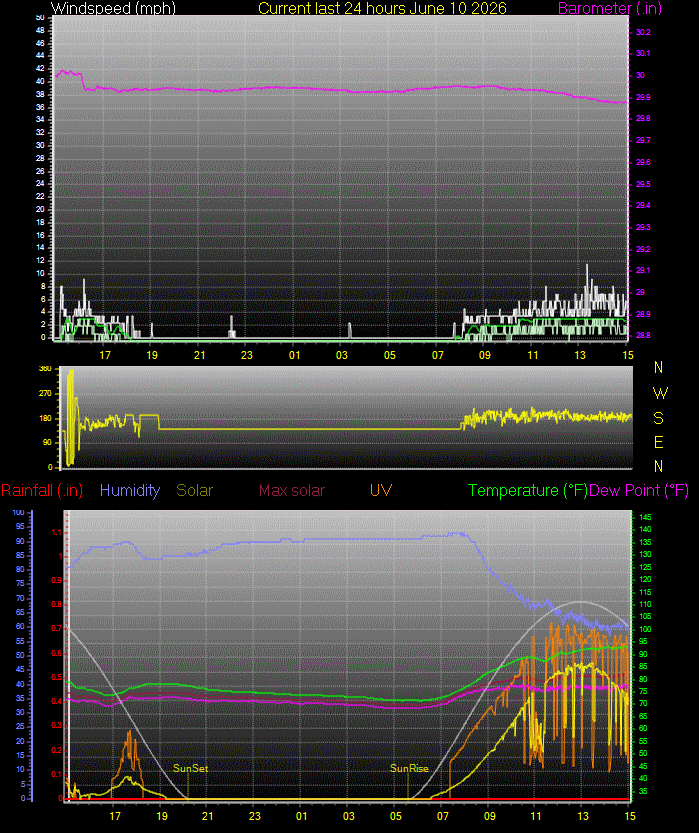The height and width of the screenshot is (833, 699).
Task: Click the 'UV' legend label
Action: (381, 490)
